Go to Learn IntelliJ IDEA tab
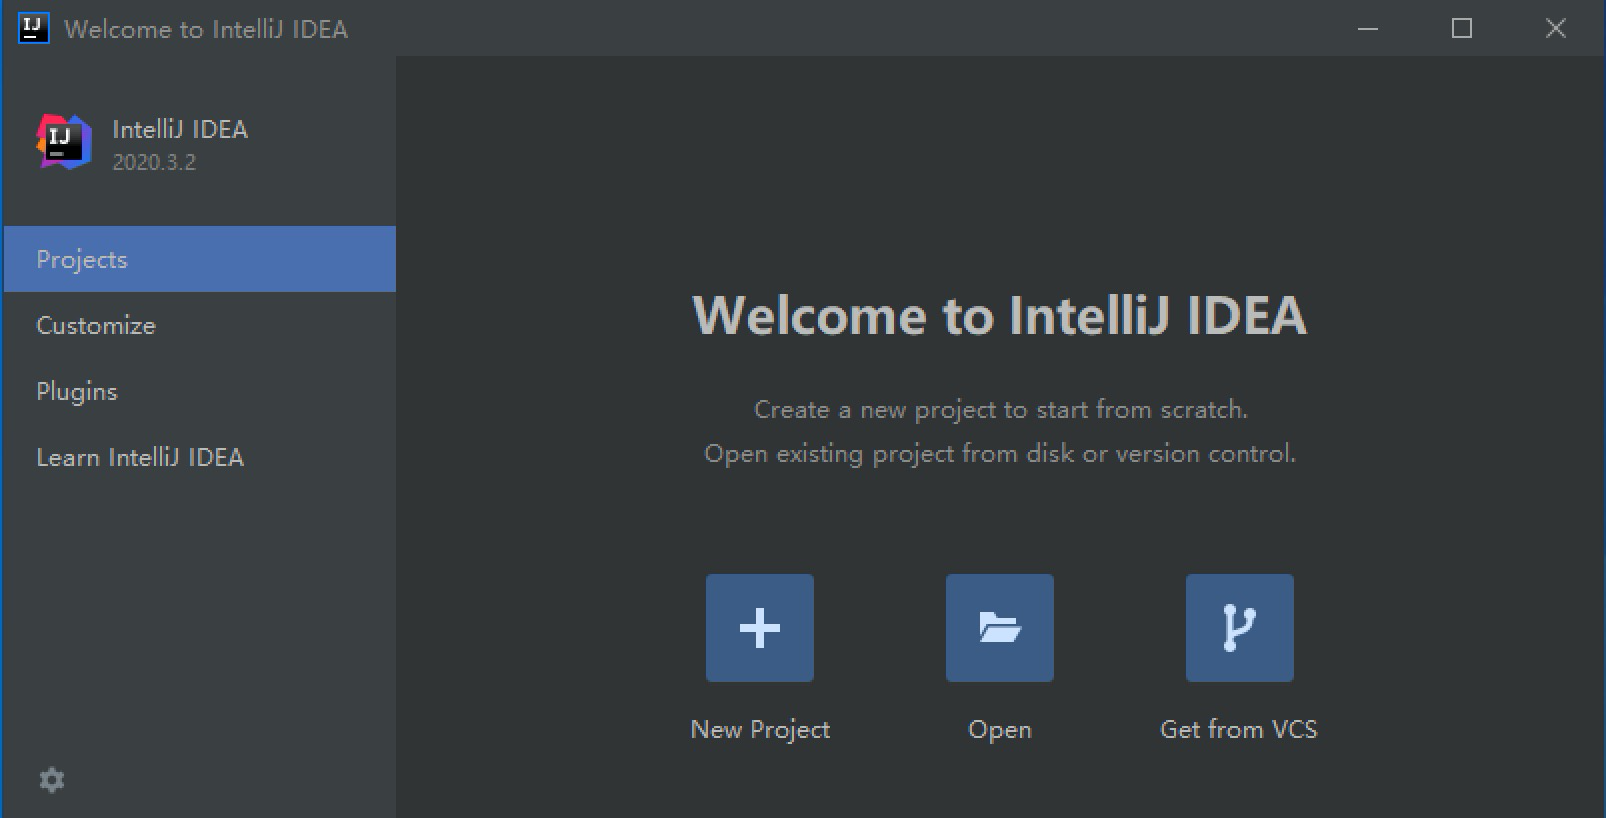Viewport: 1606px width, 818px height. point(200,457)
